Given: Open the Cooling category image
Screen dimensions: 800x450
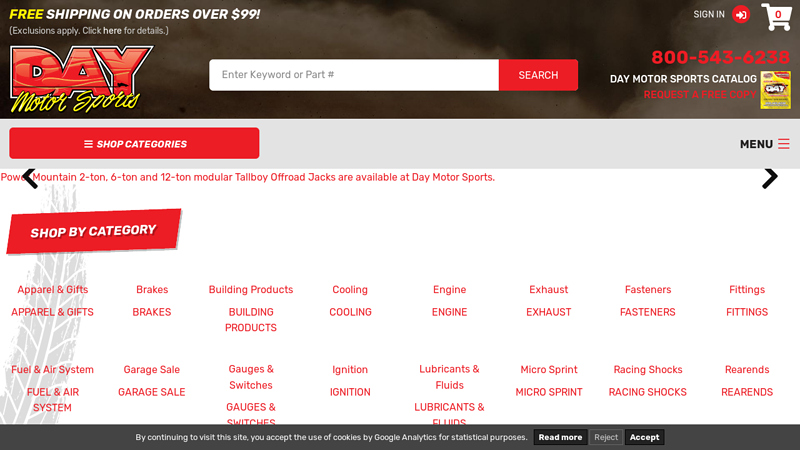Looking at the screenshot, I should pyautogui.click(x=350, y=289).
